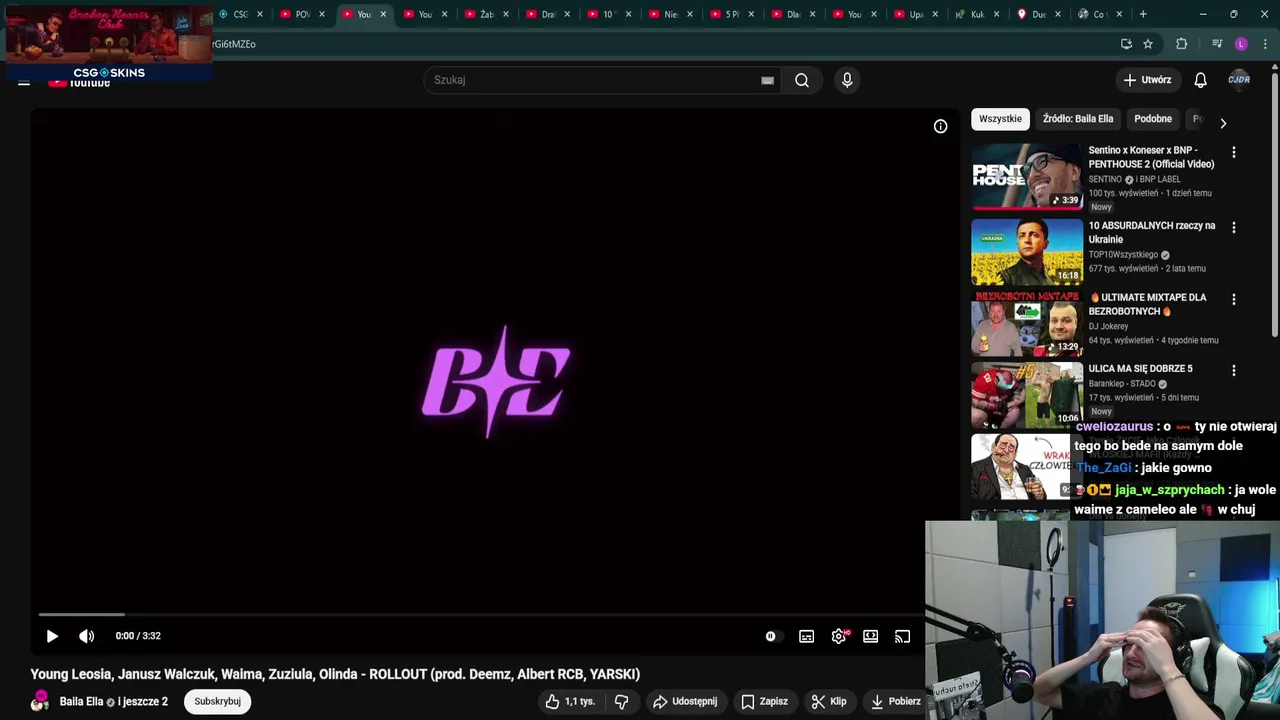Install app icon in address bar
Screen dimensions: 1280x720
(x=1126, y=44)
